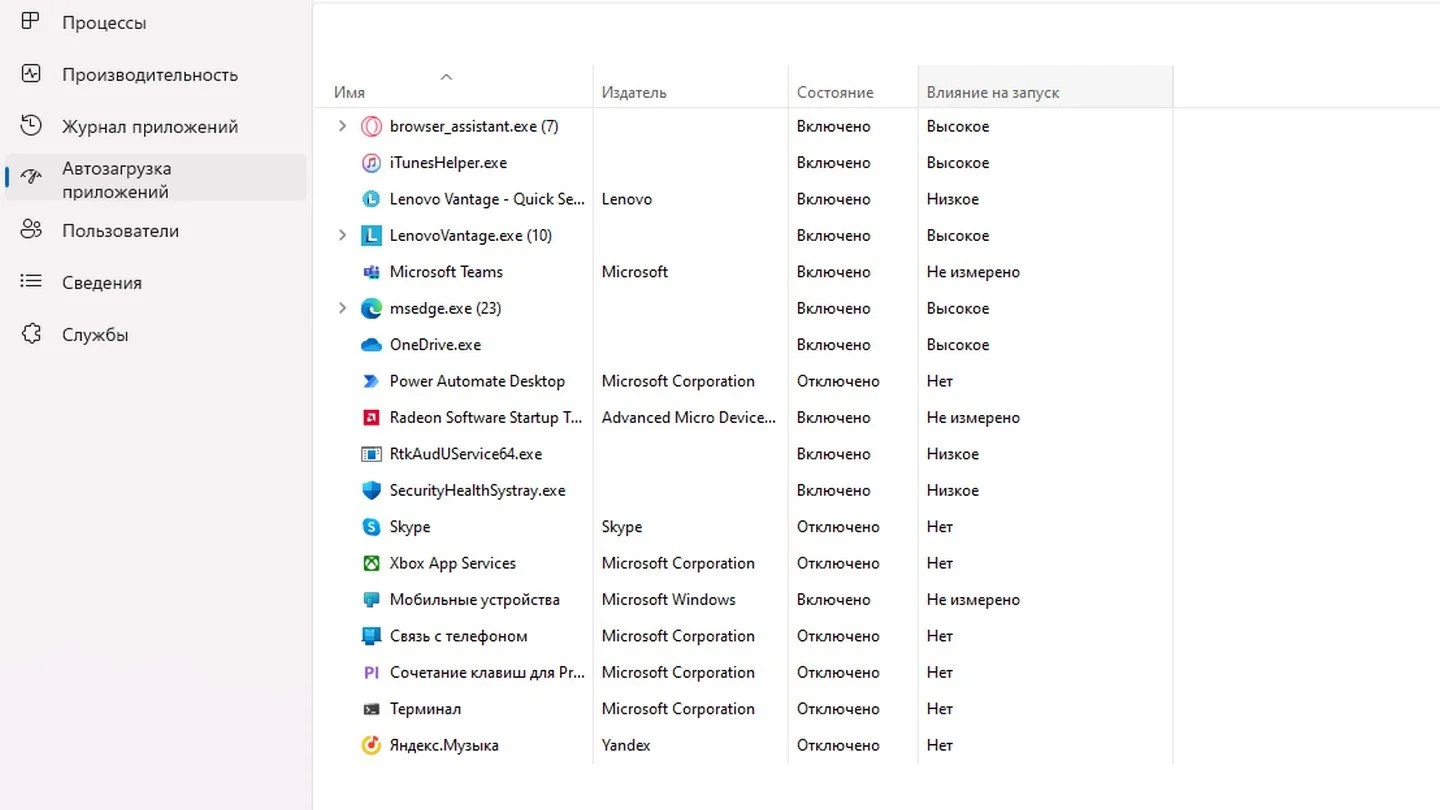1440x810 pixels.
Task: Click the Терминал icon
Action: coord(371,709)
